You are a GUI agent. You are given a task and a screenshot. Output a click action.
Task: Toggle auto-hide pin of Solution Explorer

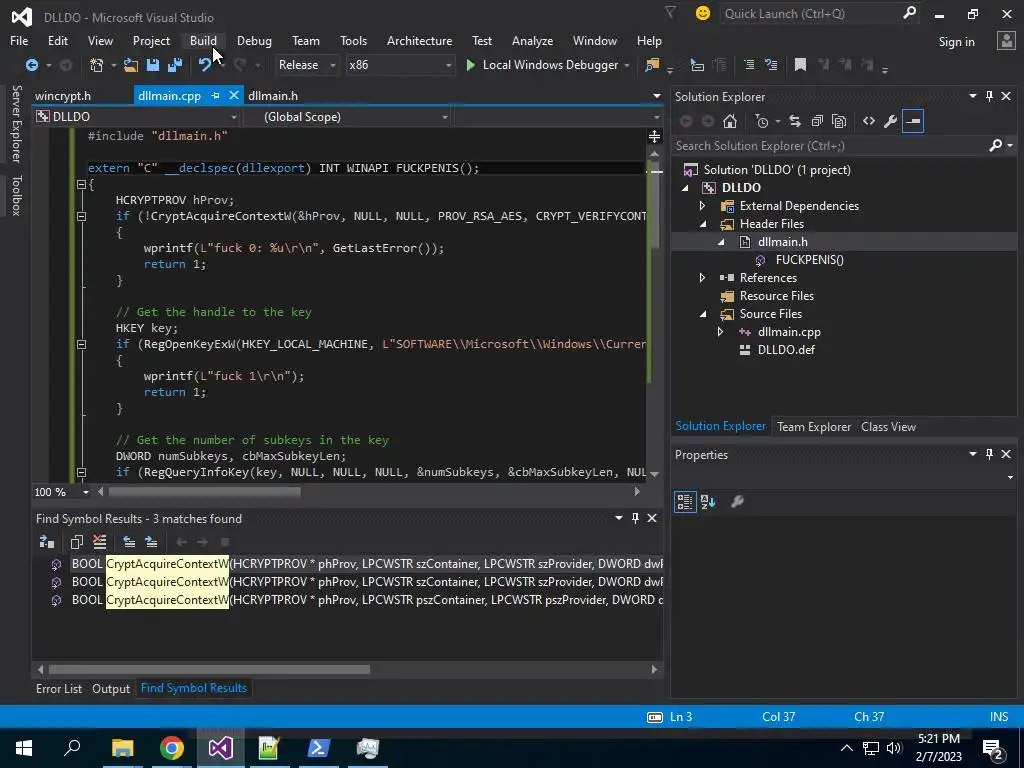click(x=989, y=97)
